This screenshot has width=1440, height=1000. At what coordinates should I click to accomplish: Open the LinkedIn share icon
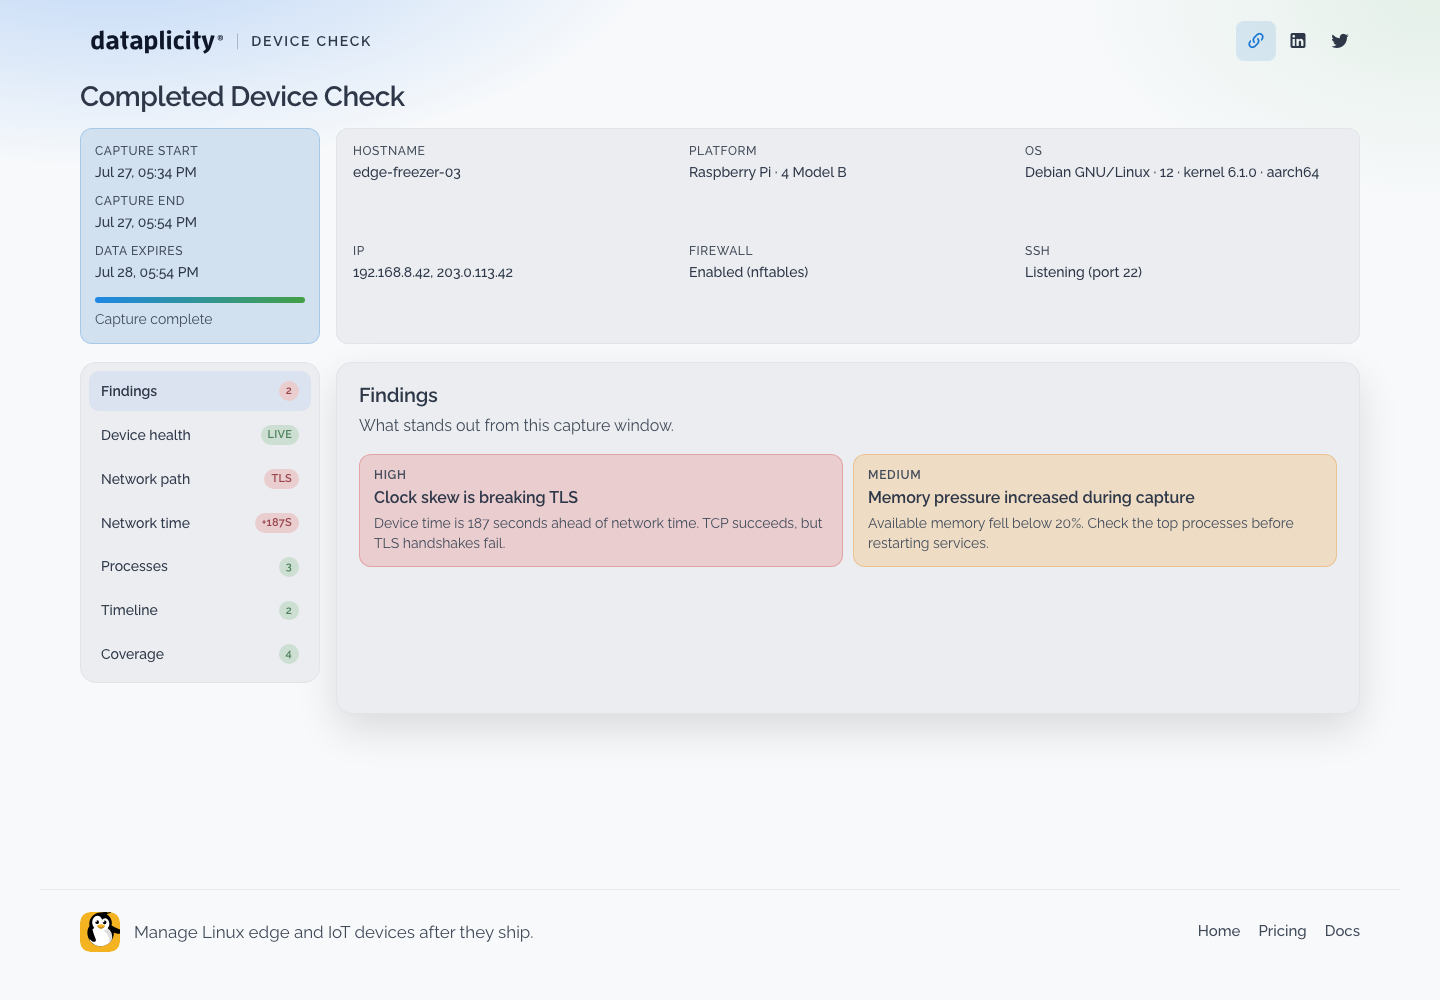point(1298,41)
